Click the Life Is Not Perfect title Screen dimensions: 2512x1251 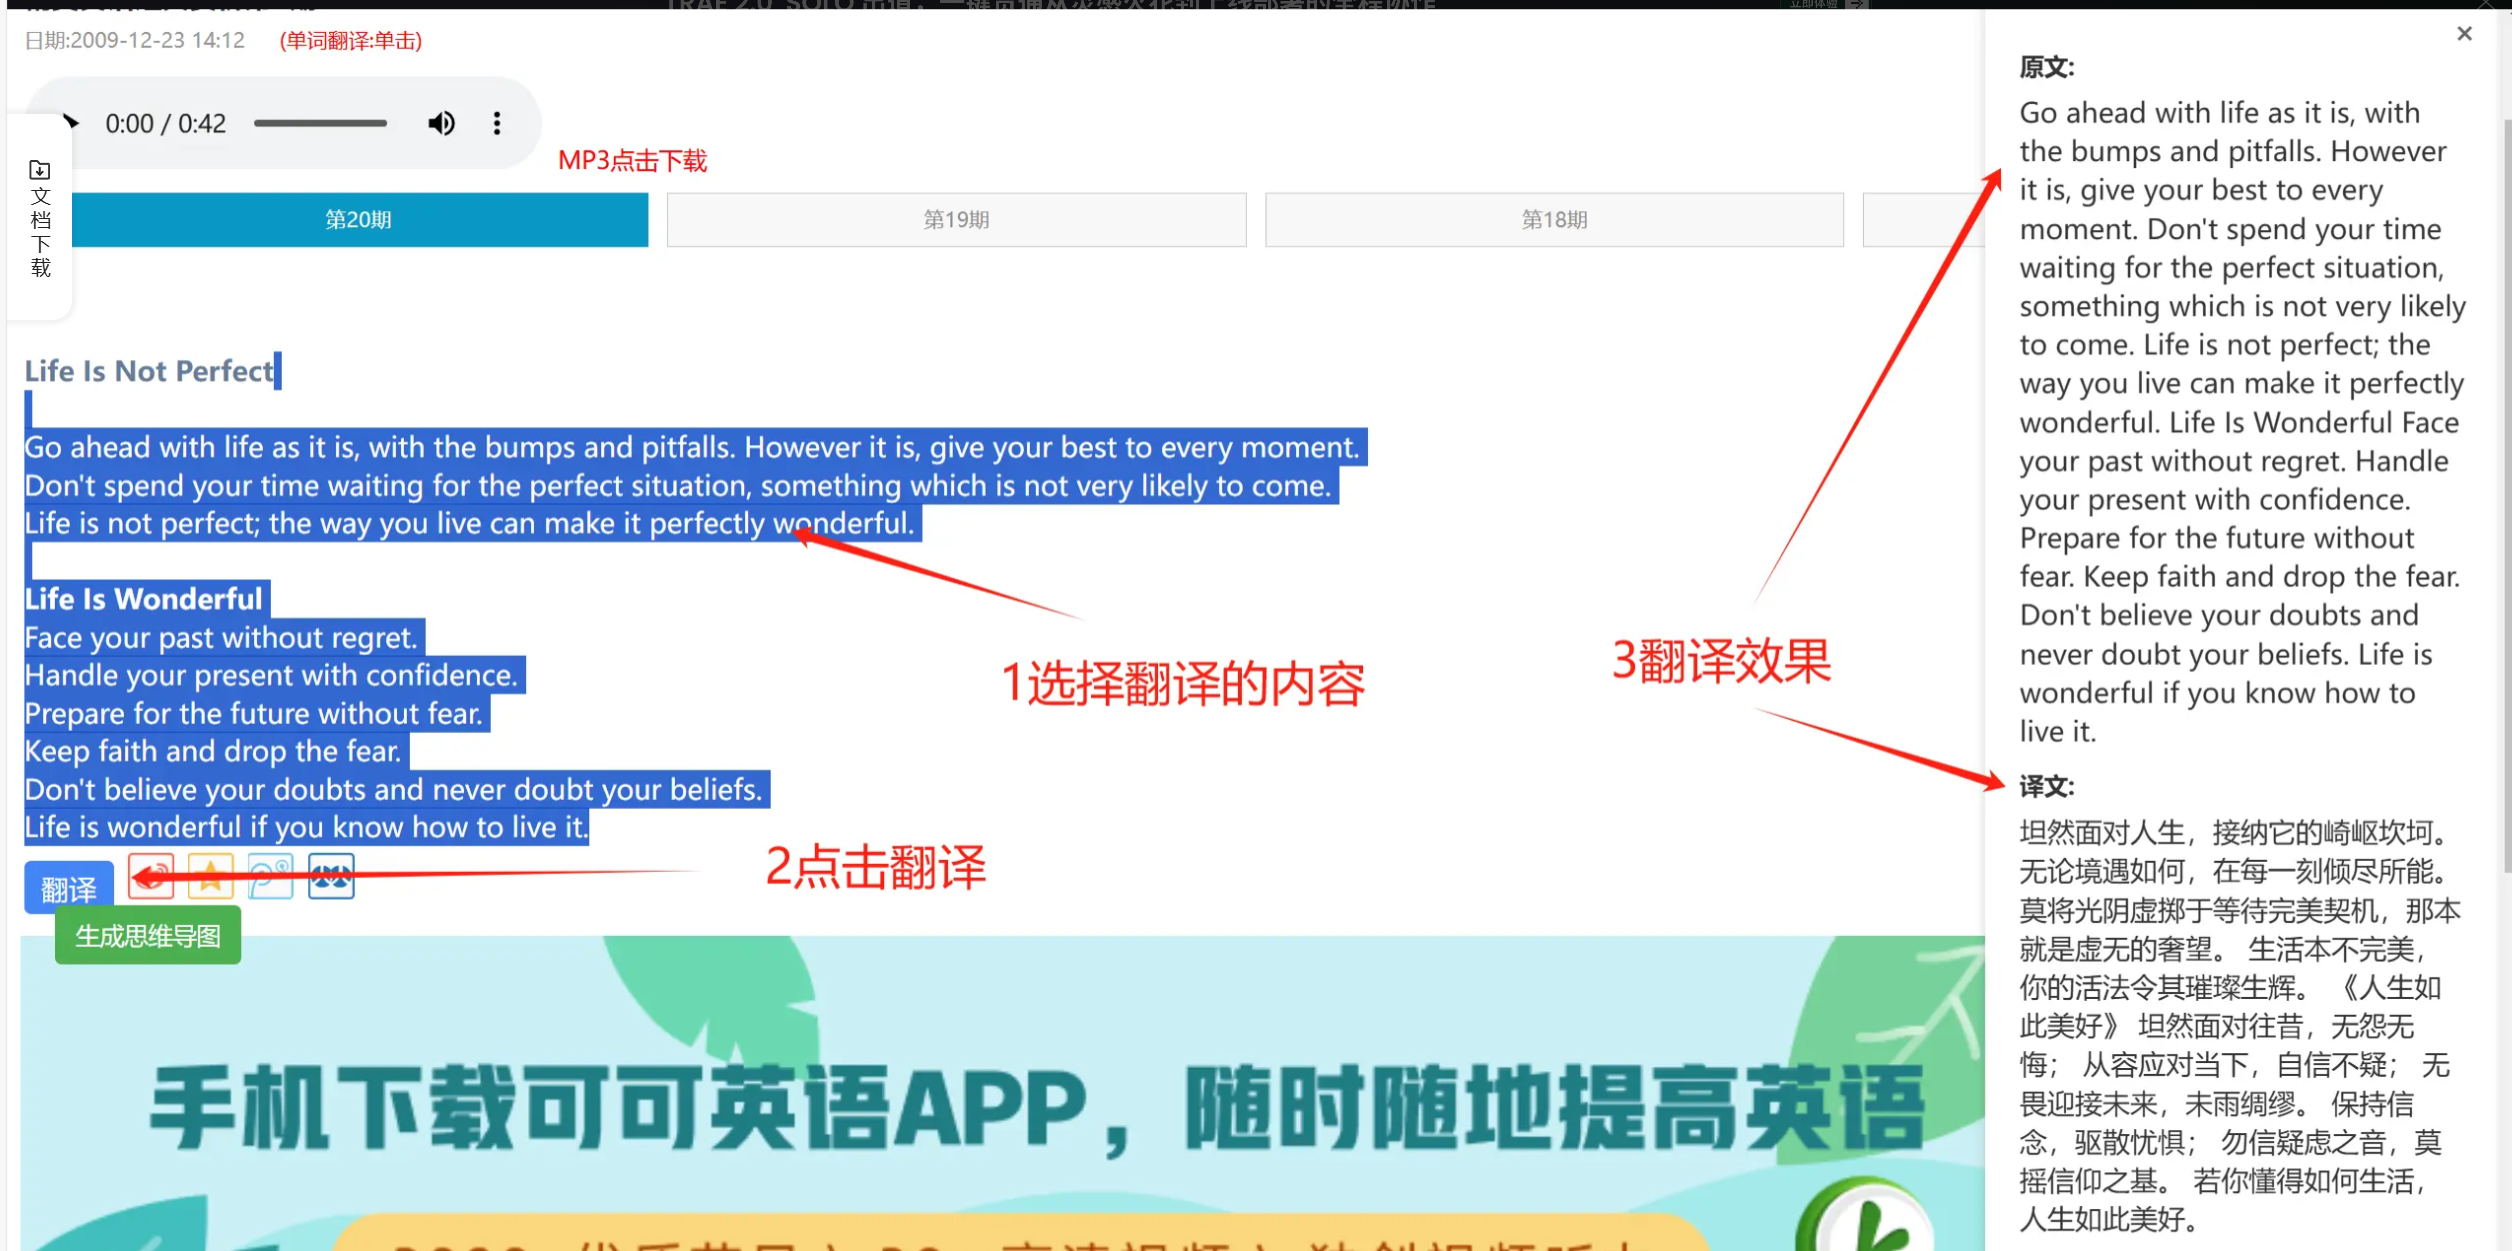[x=149, y=371]
